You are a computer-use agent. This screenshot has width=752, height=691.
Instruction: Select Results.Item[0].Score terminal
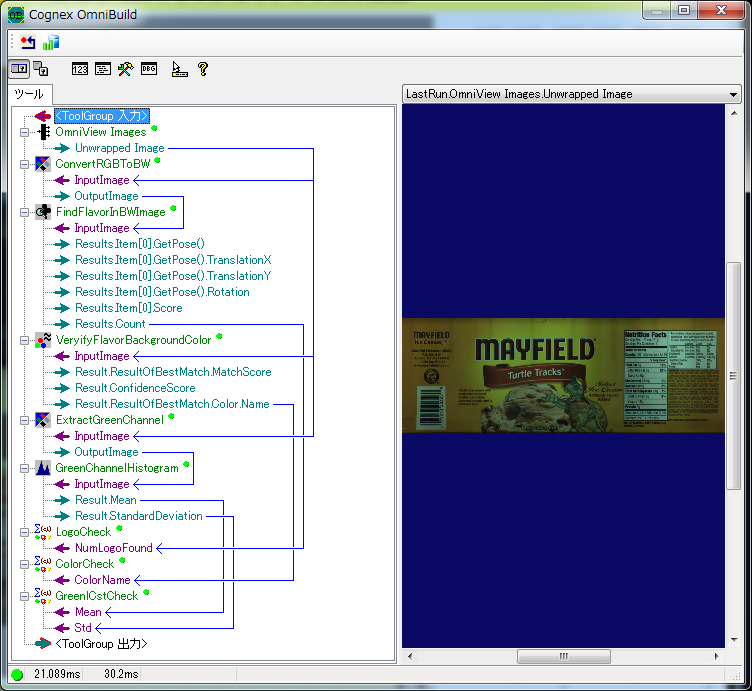pyautogui.click(x=129, y=308)
